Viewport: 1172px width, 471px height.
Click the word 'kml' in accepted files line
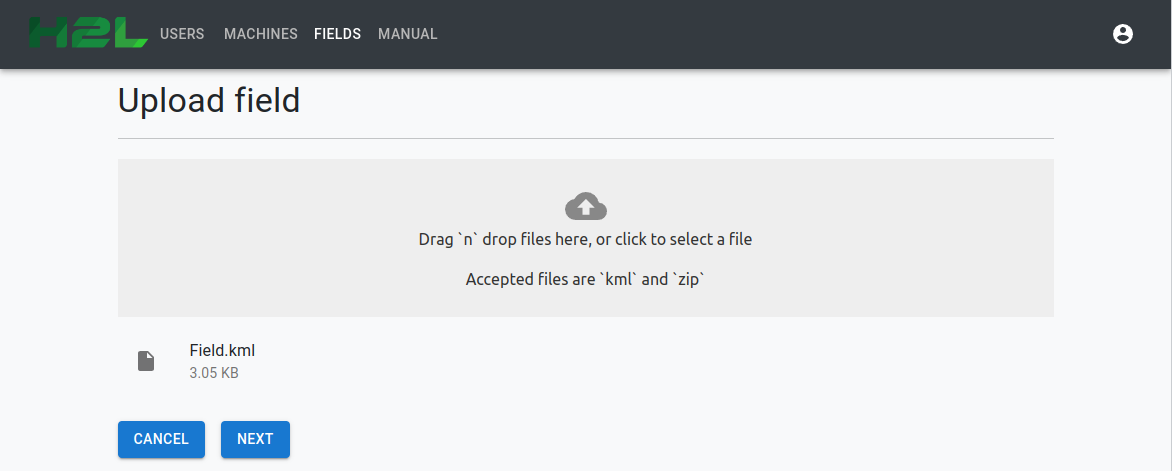pyautogui.click(x=620, y=280)
